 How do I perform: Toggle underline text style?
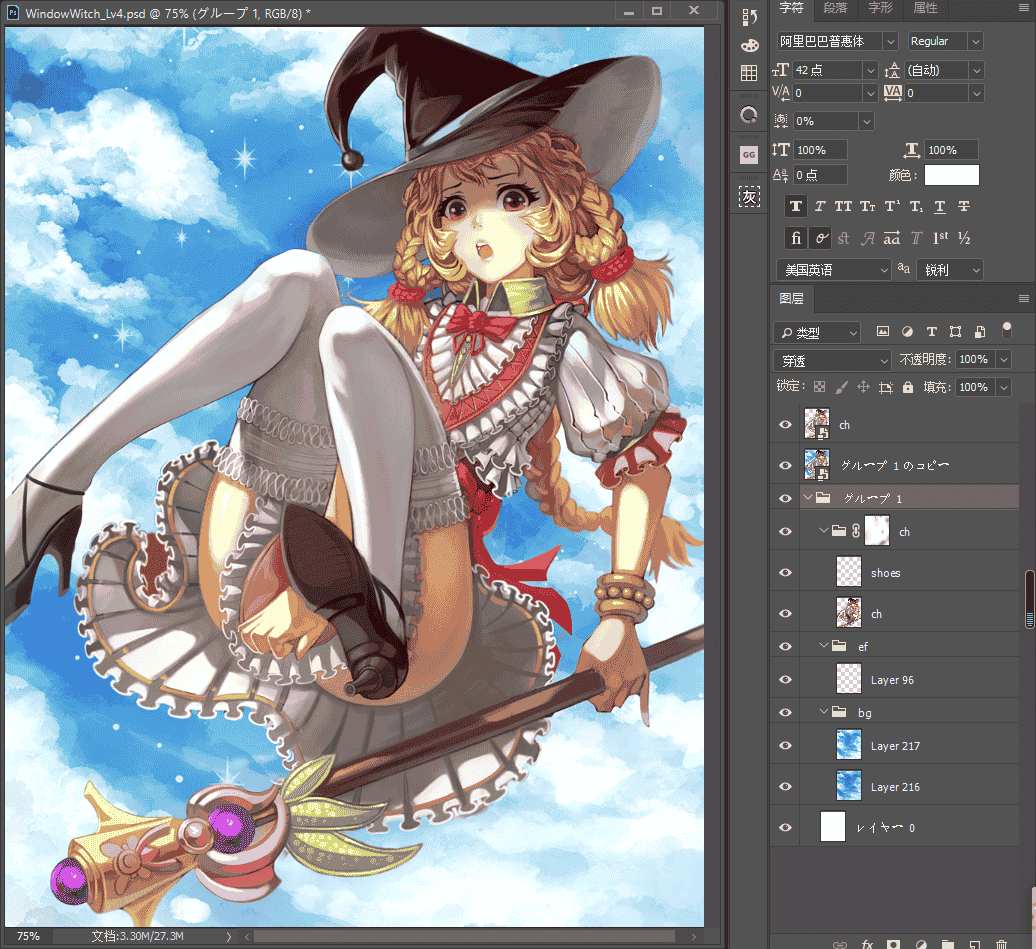coord(940,206)
